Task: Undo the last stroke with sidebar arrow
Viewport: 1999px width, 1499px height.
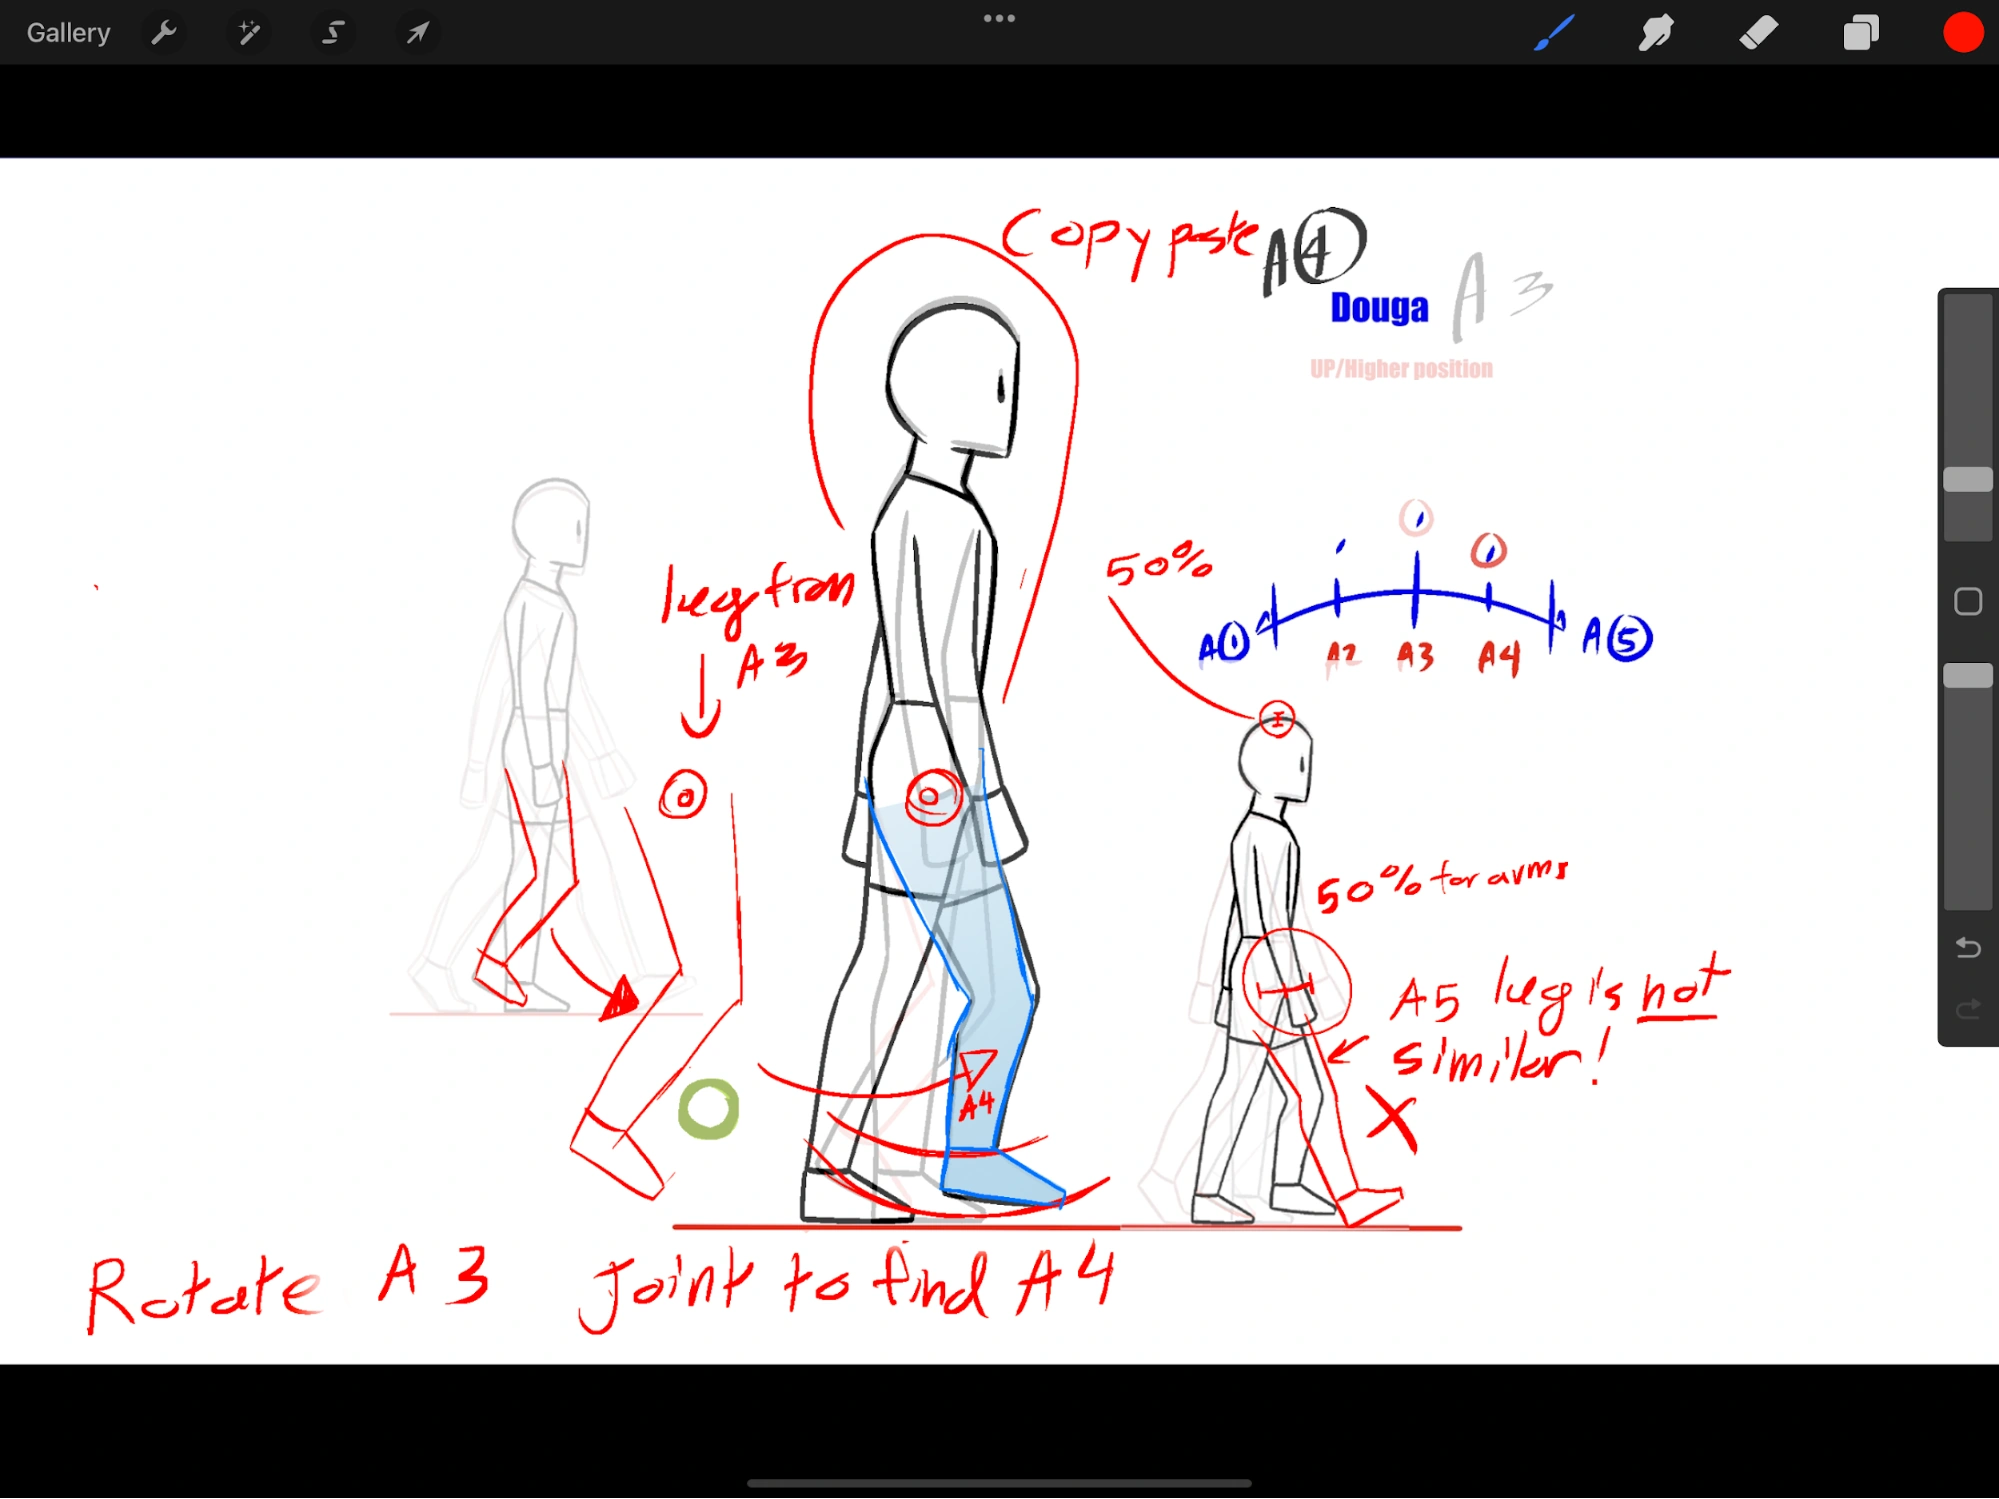Action: coord(1967,947)
